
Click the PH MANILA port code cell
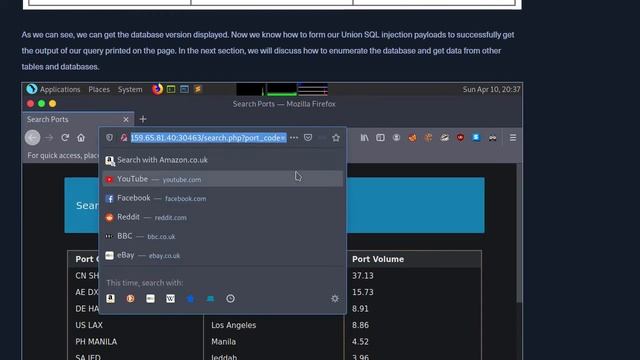pyautogui.click(x=96, y=342)
